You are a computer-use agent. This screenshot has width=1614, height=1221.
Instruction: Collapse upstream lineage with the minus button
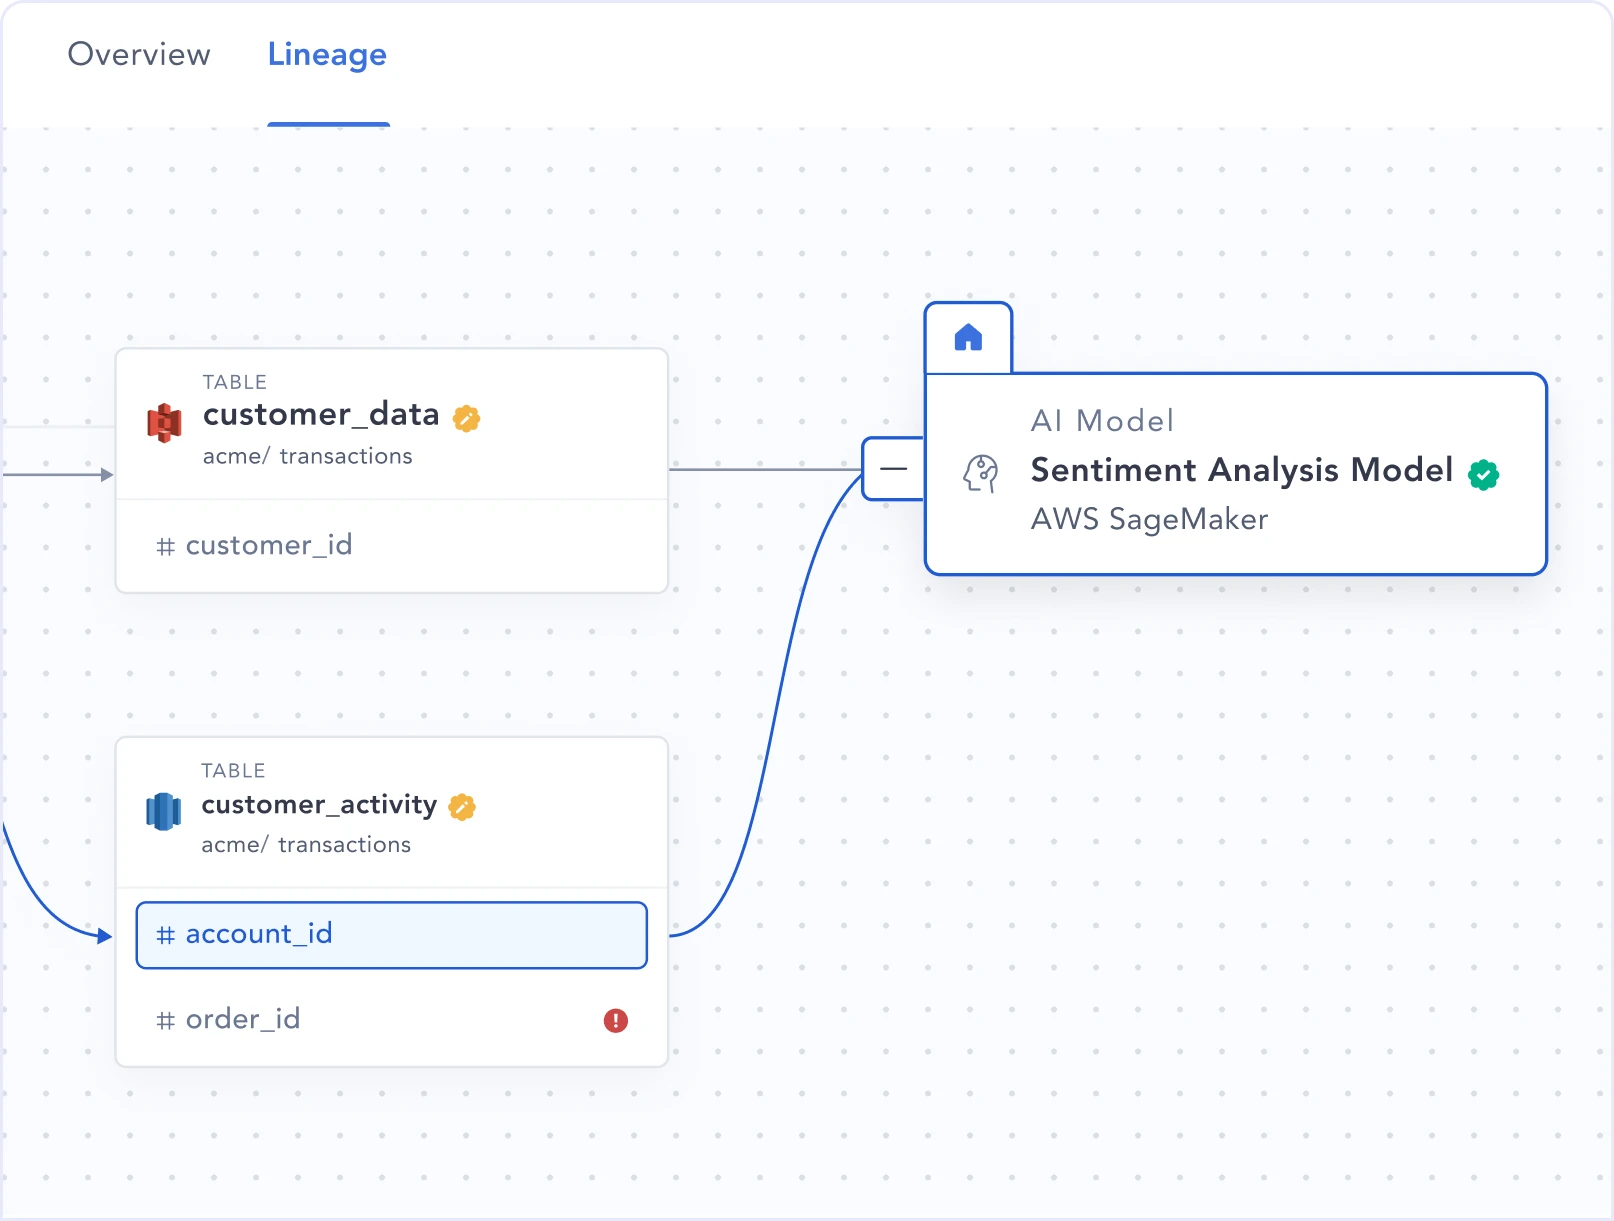pos(893,468)
